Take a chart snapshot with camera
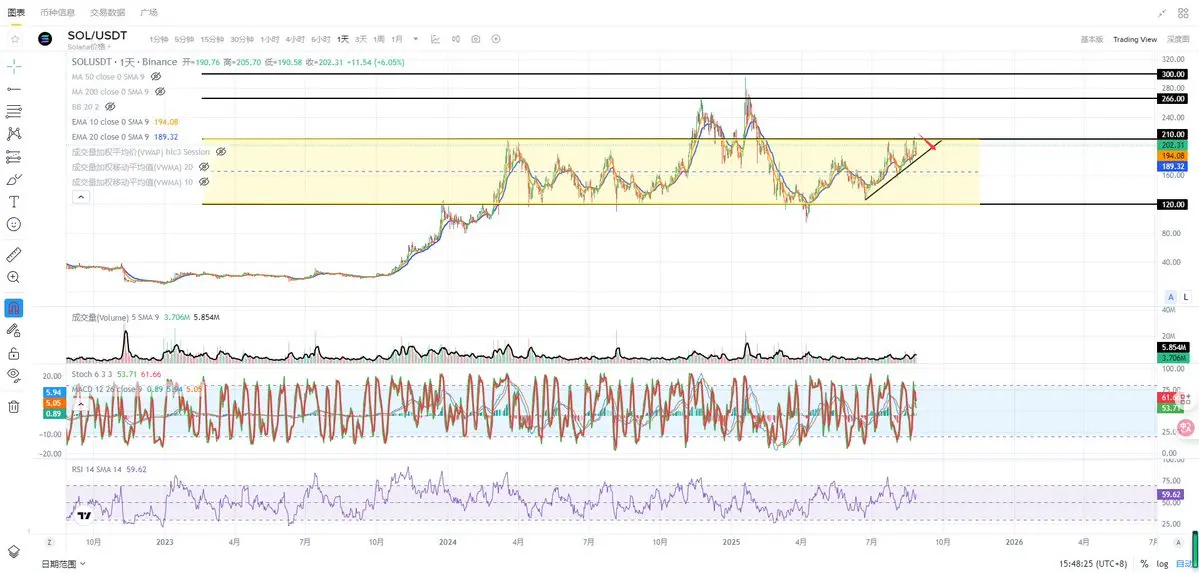The height and width of the screenshot is (573, 1199). tap(476, 39)
